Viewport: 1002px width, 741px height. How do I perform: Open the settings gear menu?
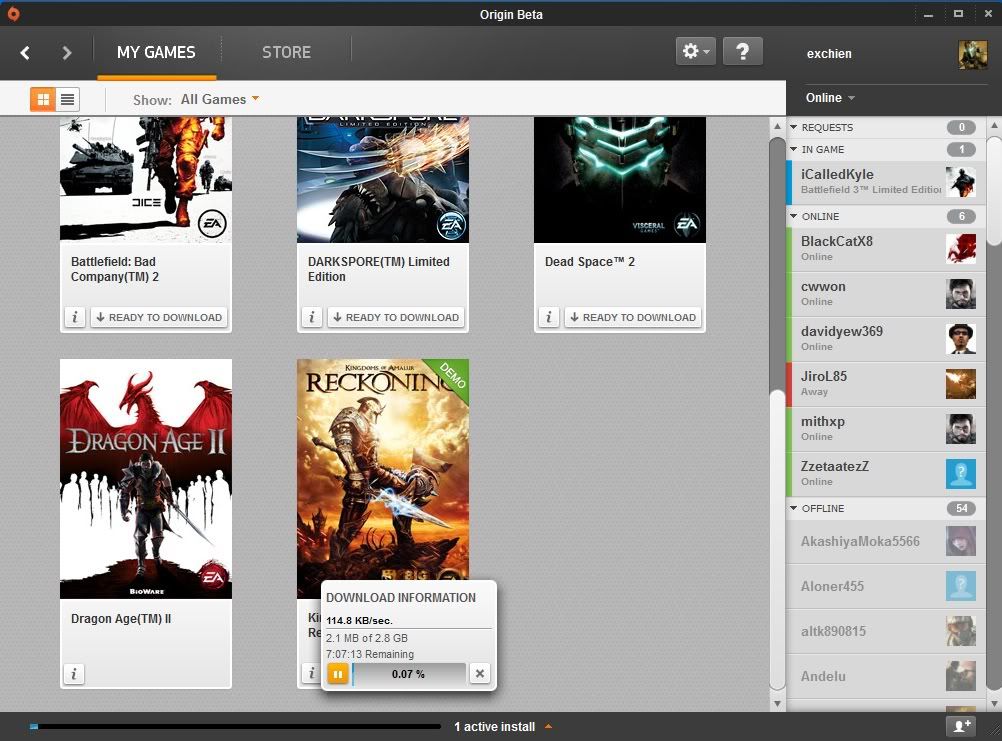(695, 51)
